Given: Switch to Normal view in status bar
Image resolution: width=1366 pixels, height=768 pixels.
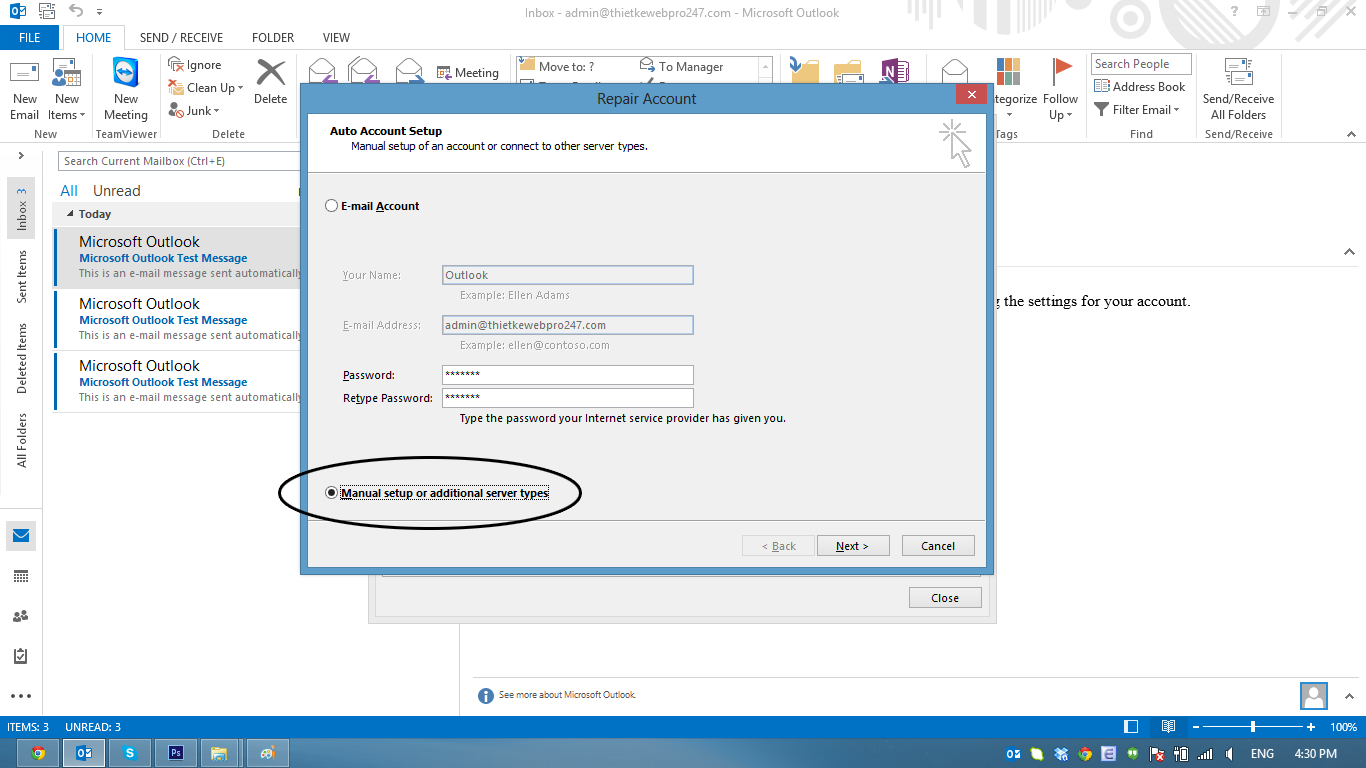Looking at the screenshot, I should click(x=1131, y=727).
